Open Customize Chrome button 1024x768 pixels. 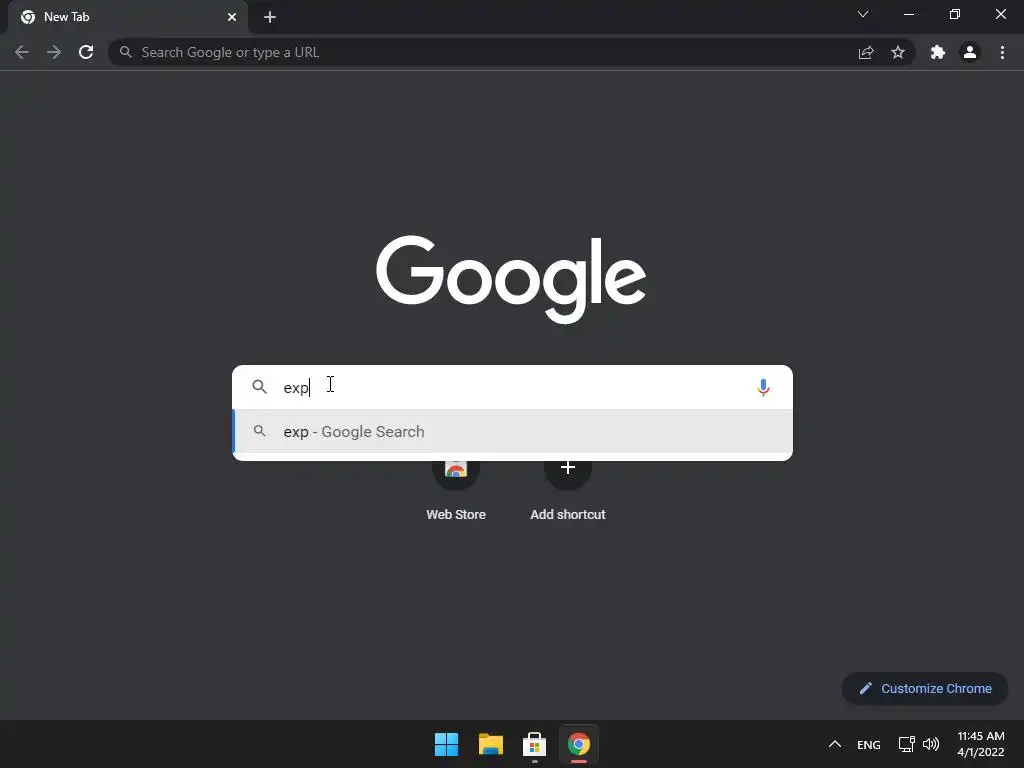point(925,688)
